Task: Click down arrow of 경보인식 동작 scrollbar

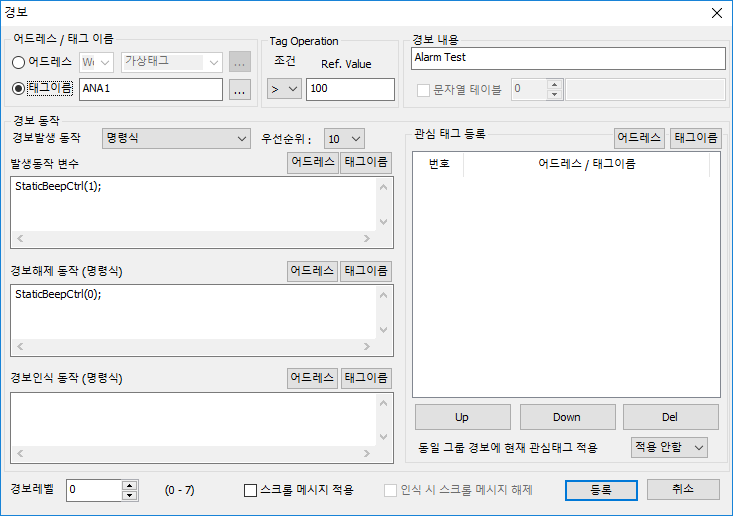Action: (384, 437)
